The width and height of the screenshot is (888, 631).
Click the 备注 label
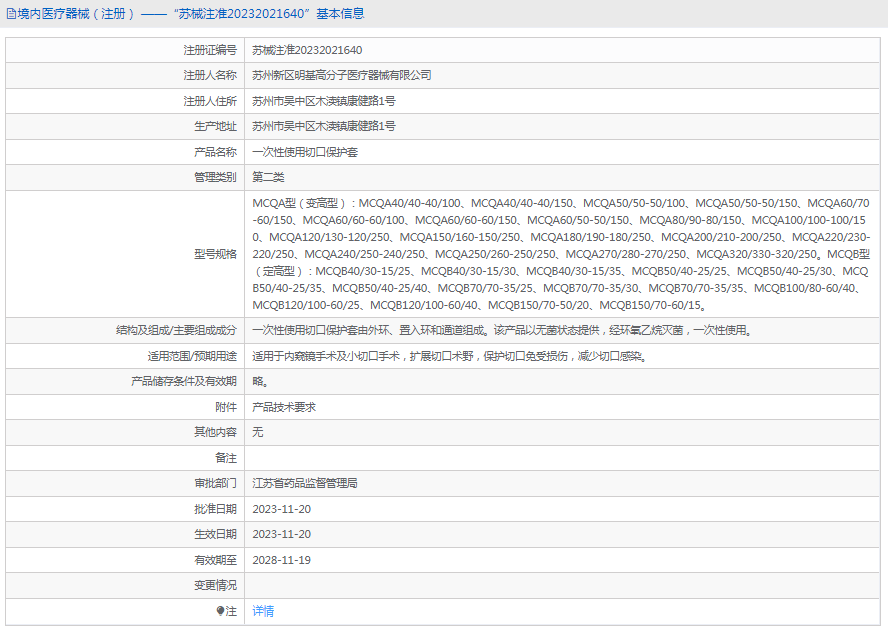click(226, 458)
